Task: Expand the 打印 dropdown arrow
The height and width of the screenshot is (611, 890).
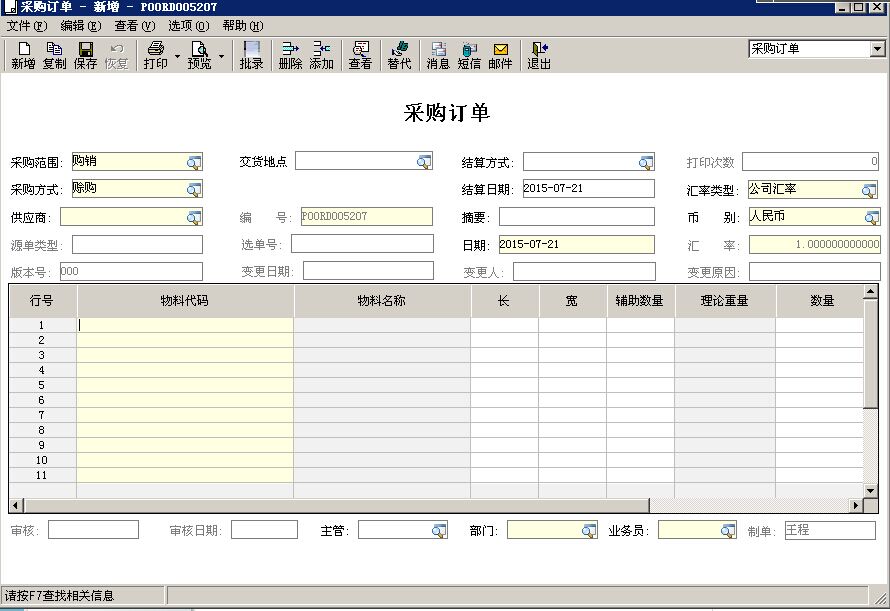Action: click(178, 56)
